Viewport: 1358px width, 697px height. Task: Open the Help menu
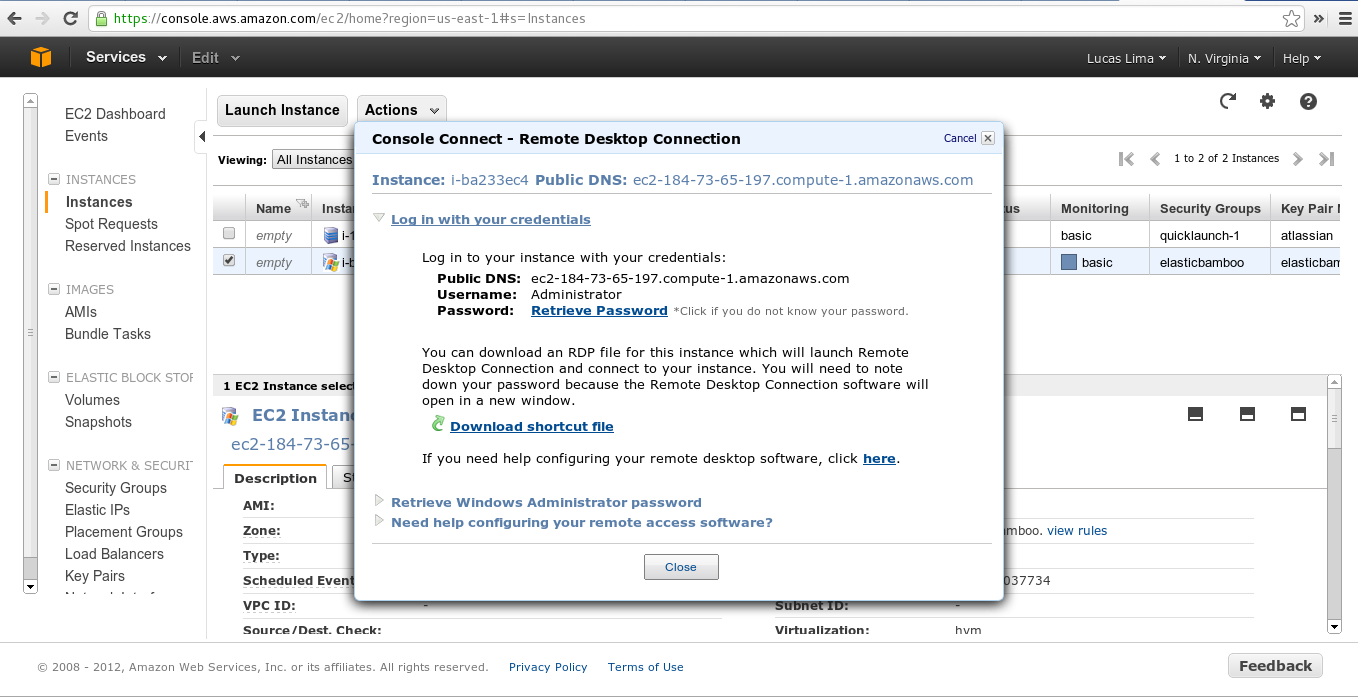[x=1302, y=58]
